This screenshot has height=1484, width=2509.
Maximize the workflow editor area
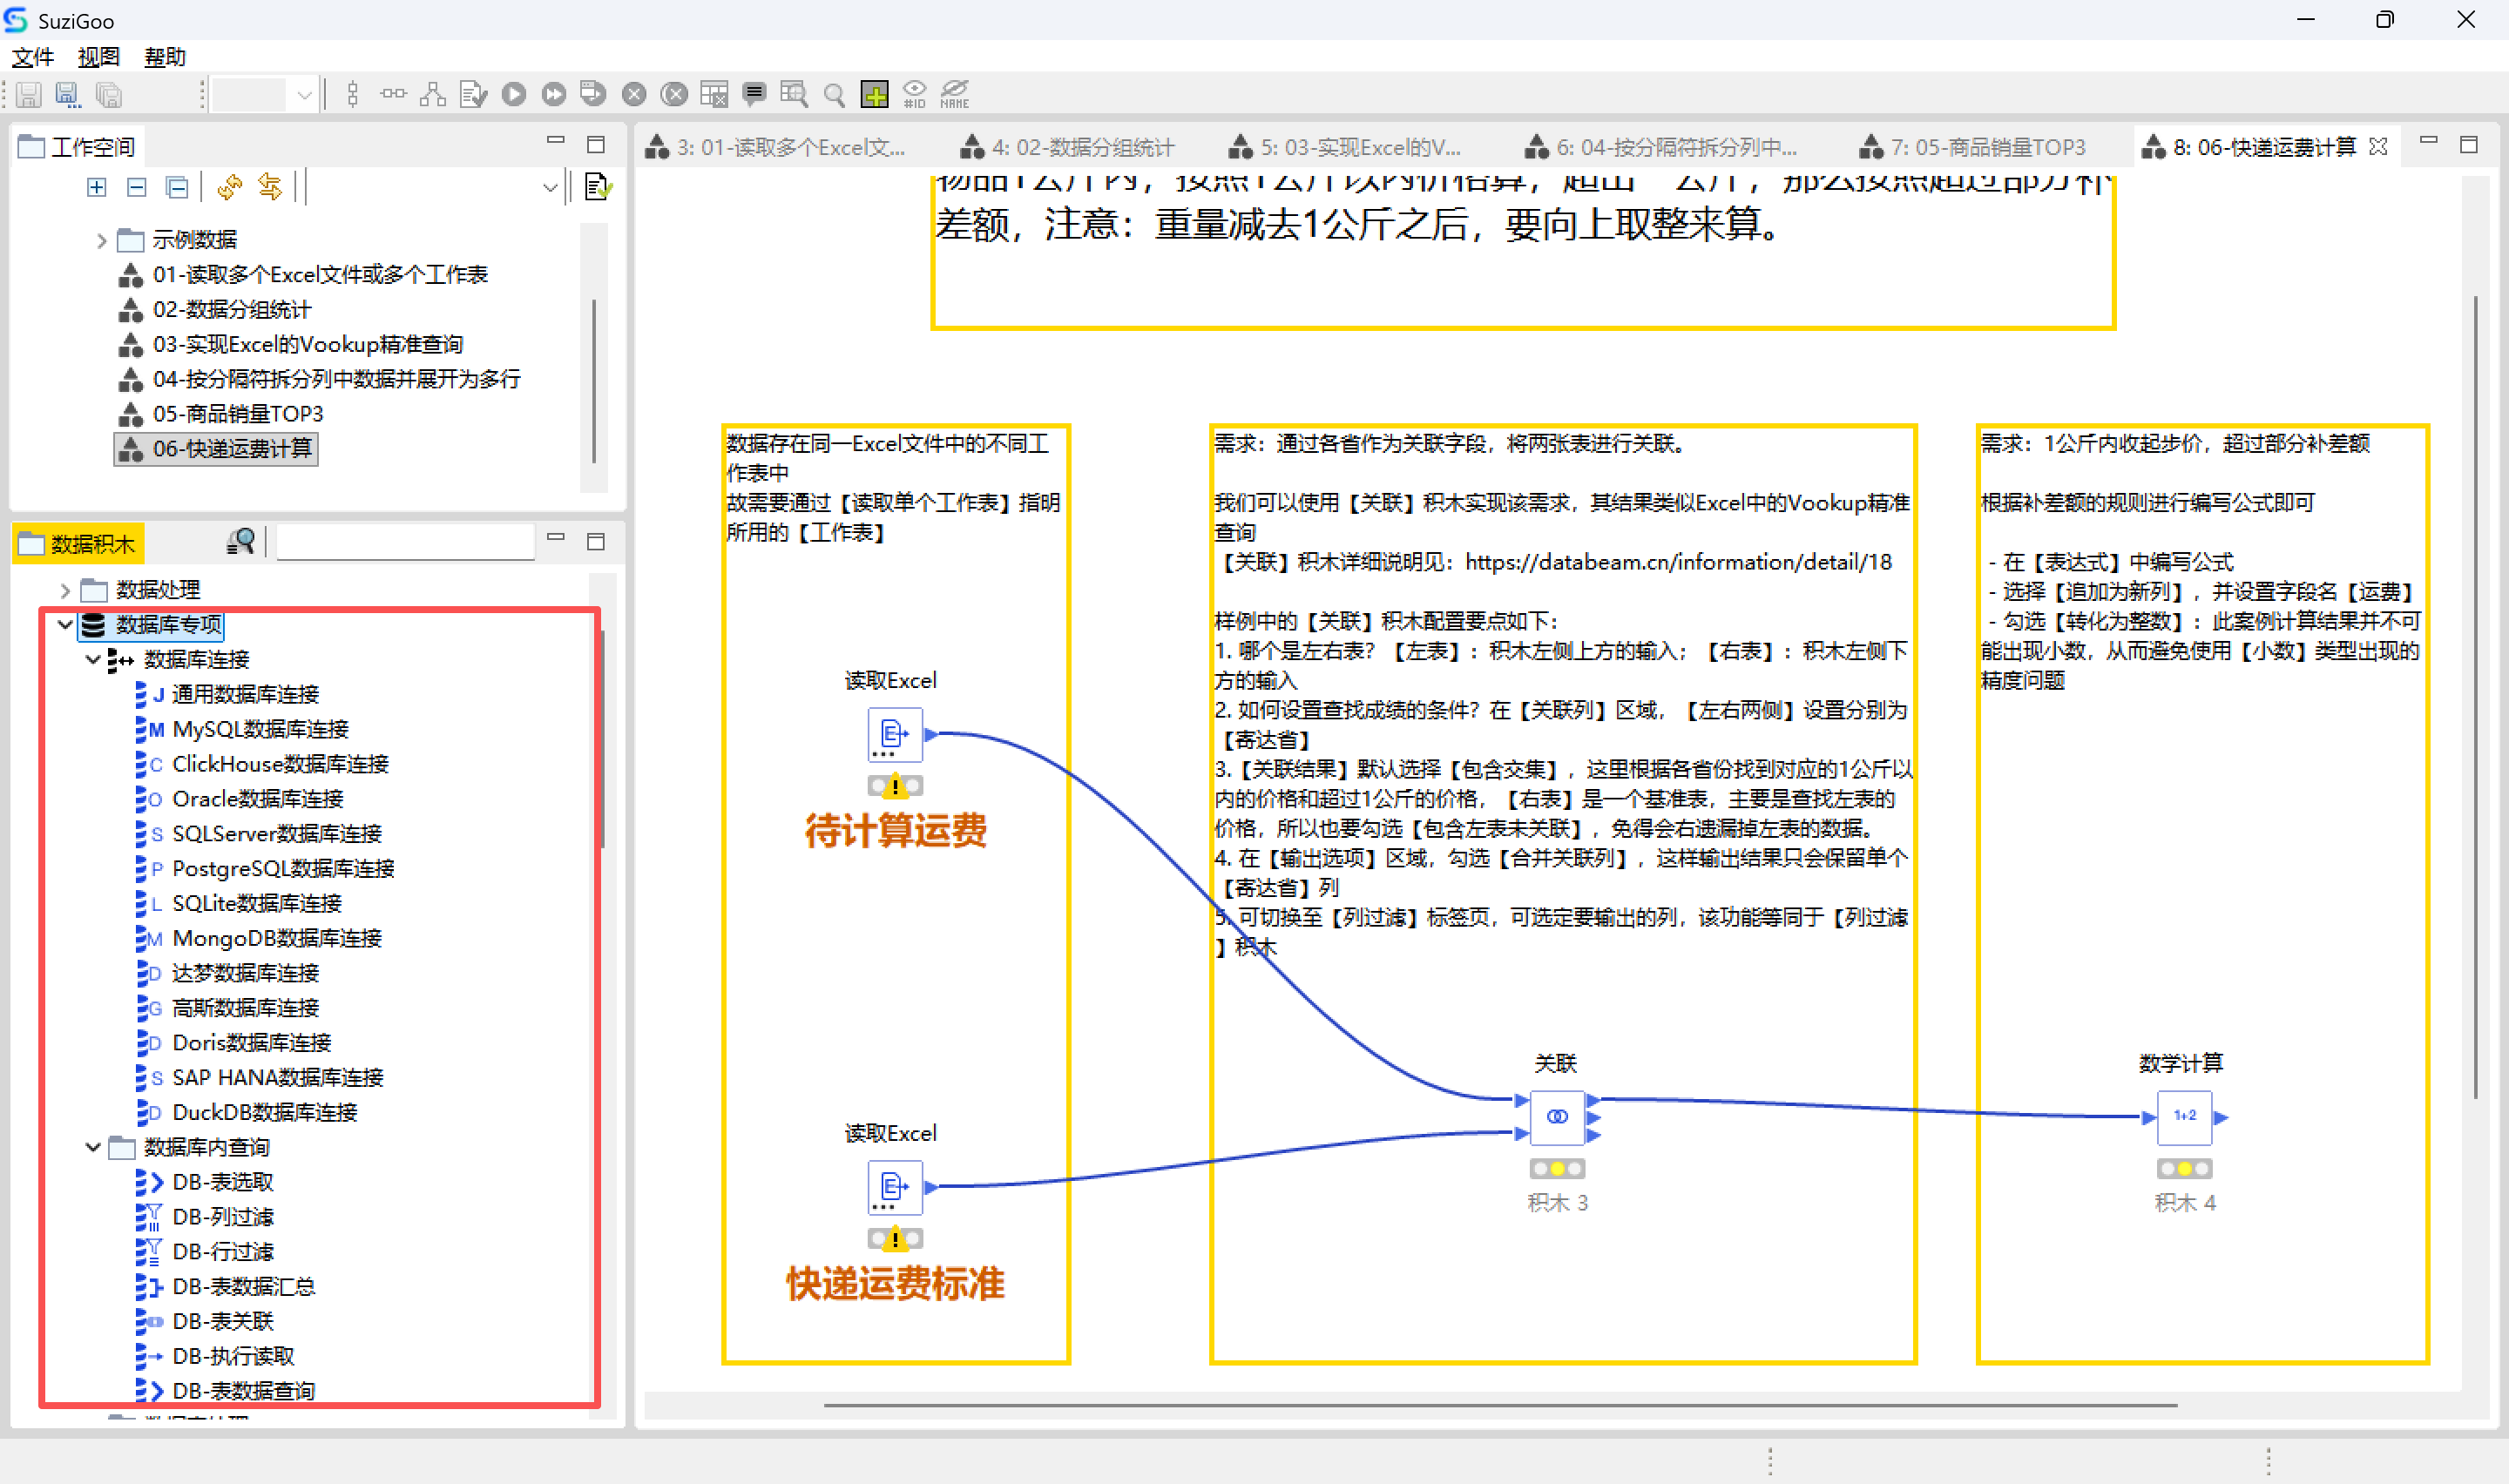[x=2469, y=145]
